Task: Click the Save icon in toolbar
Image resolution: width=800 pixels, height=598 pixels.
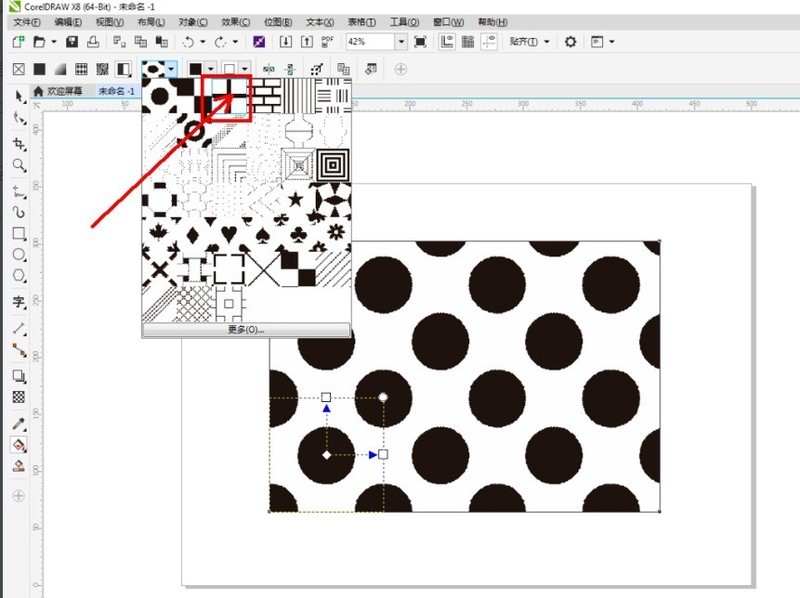Action: pos(71,42)
